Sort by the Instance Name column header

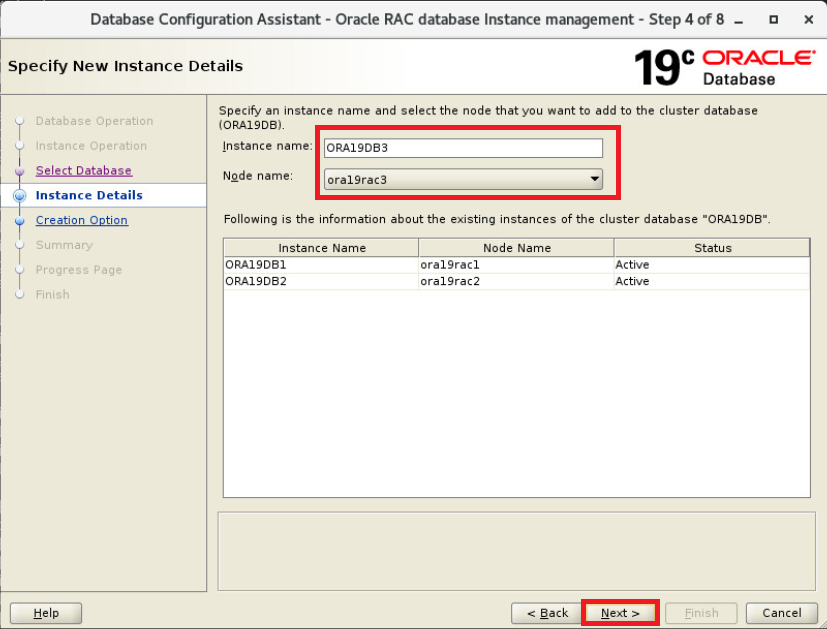tap(321, 248)
